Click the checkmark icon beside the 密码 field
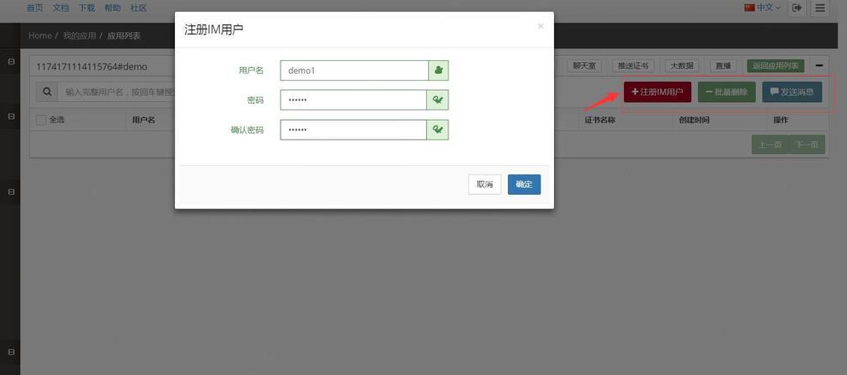 point(438,100)
